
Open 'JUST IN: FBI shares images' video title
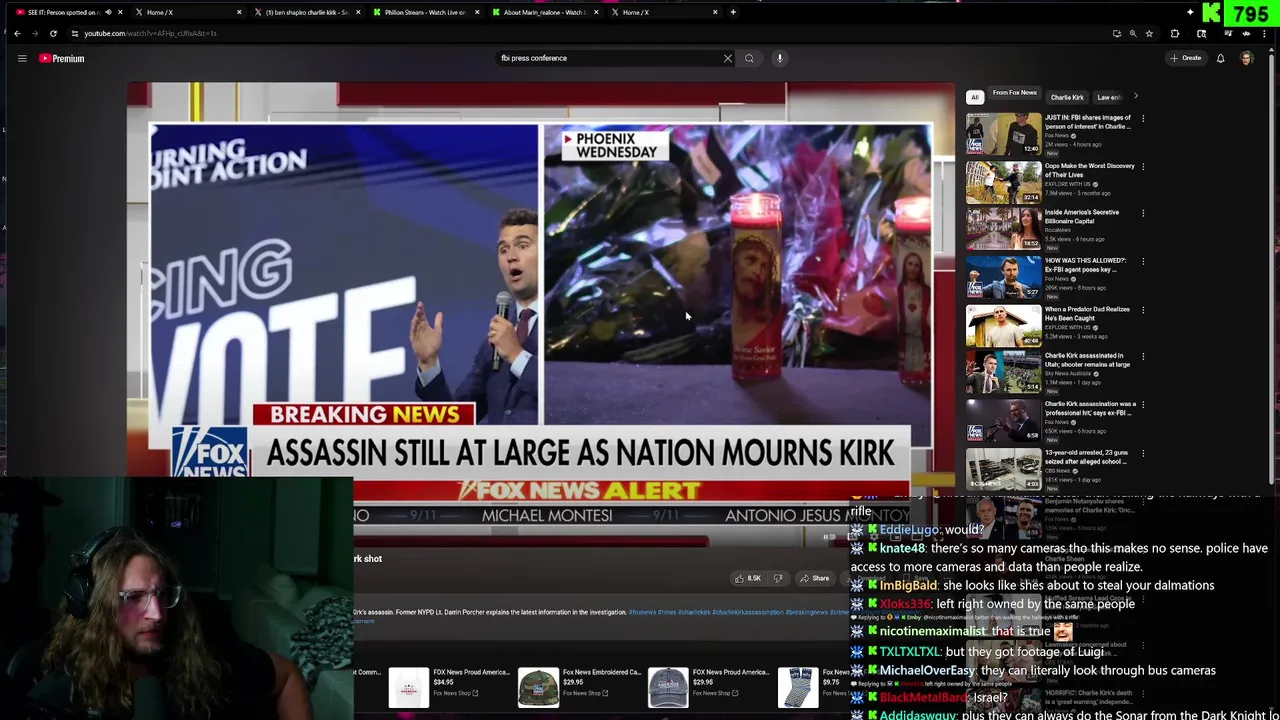[1088, 122]
